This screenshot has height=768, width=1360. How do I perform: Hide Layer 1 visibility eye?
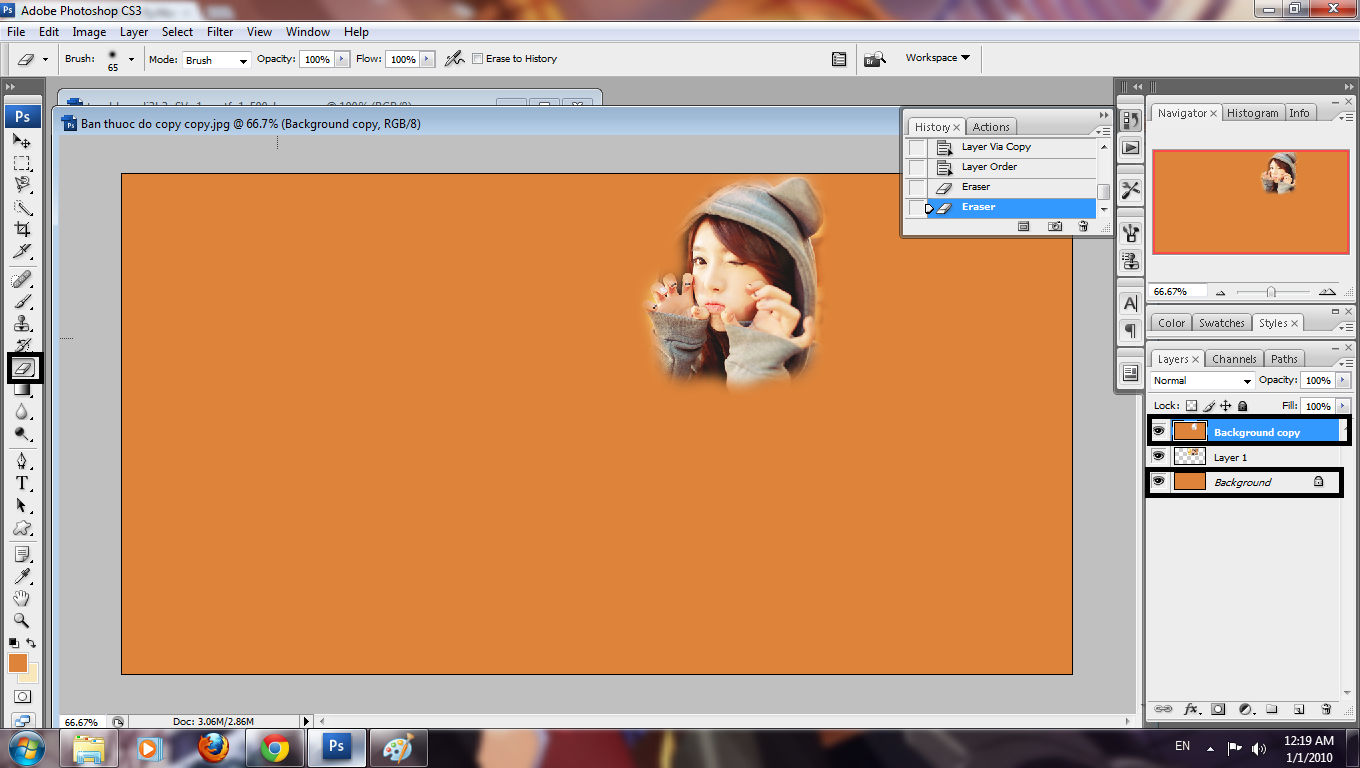[x=1159, y=456]
